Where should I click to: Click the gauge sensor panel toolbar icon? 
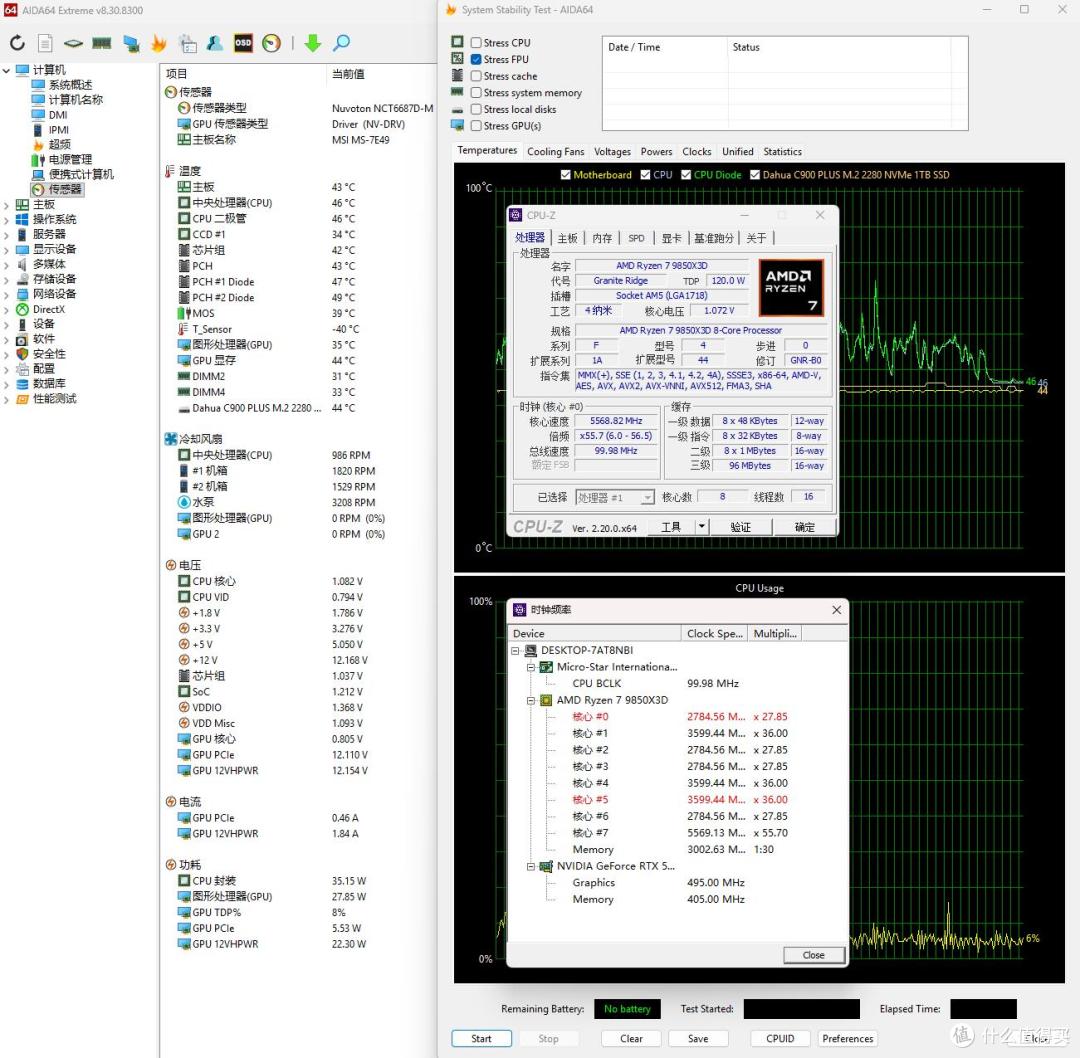coord(271,43)
